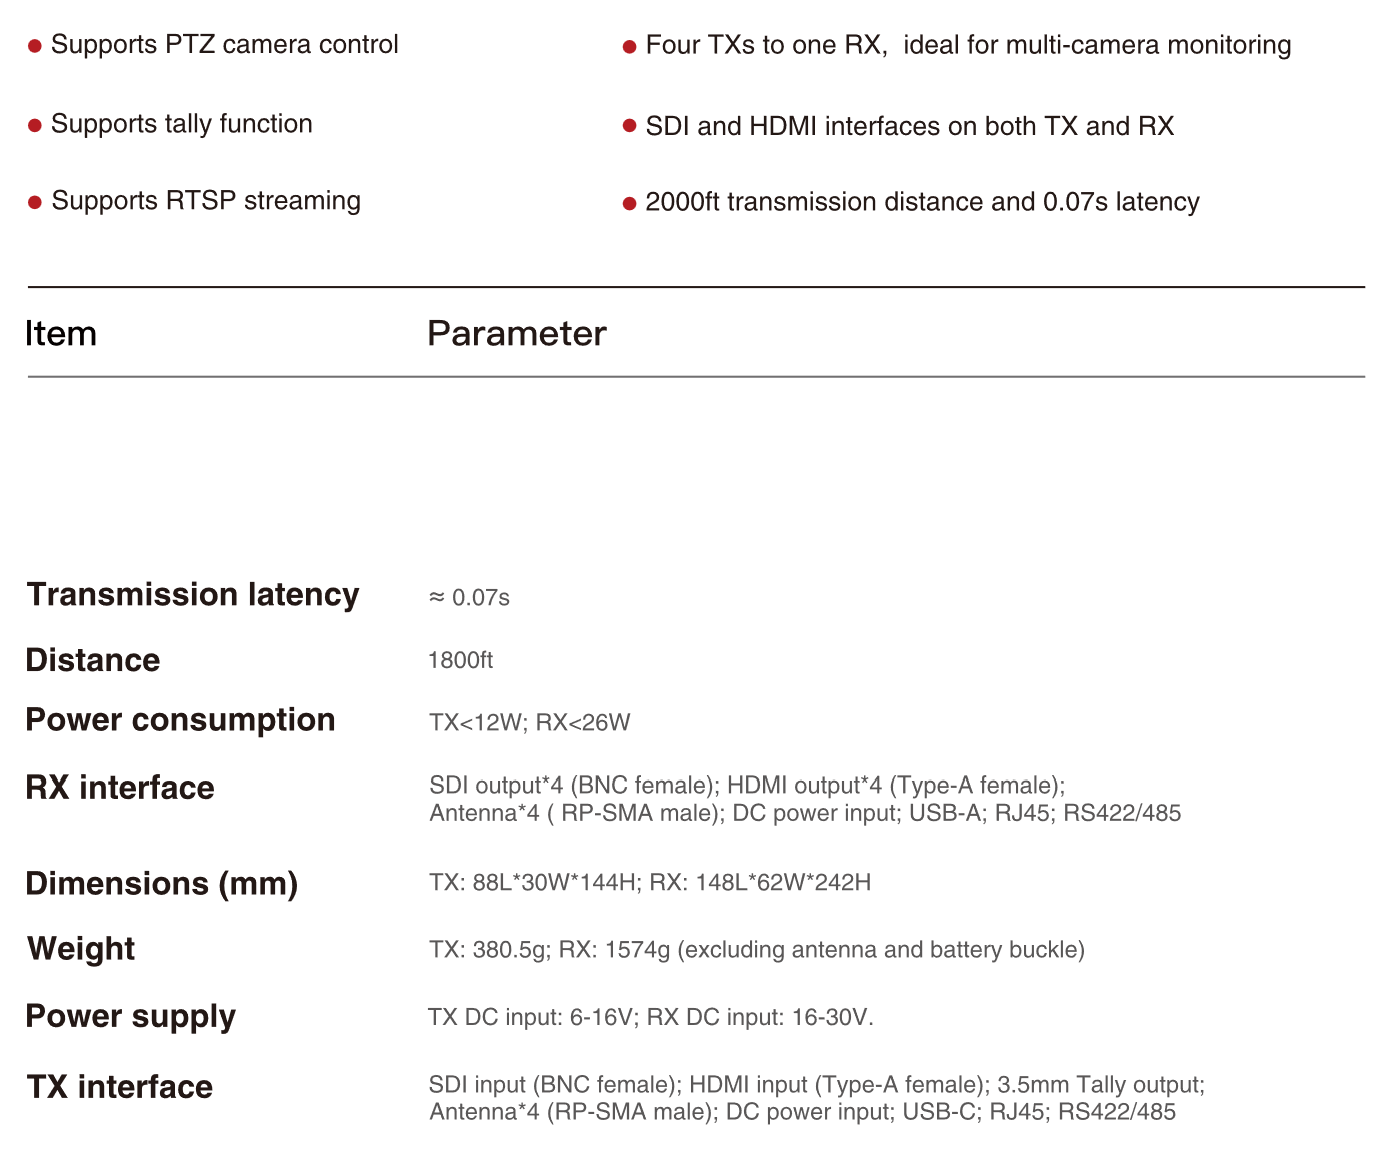
Task: Click the Parameter column header
Action: point(516,334)
